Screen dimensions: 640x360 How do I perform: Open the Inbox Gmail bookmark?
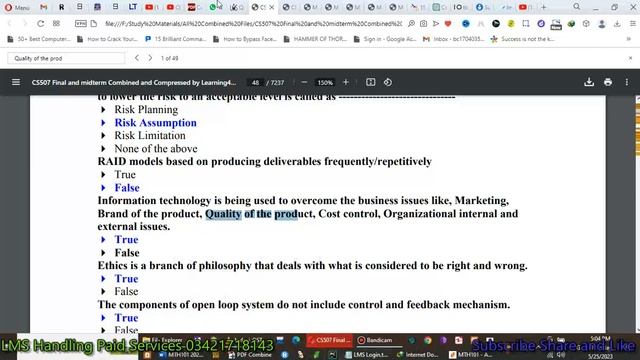tap(453, 39)
